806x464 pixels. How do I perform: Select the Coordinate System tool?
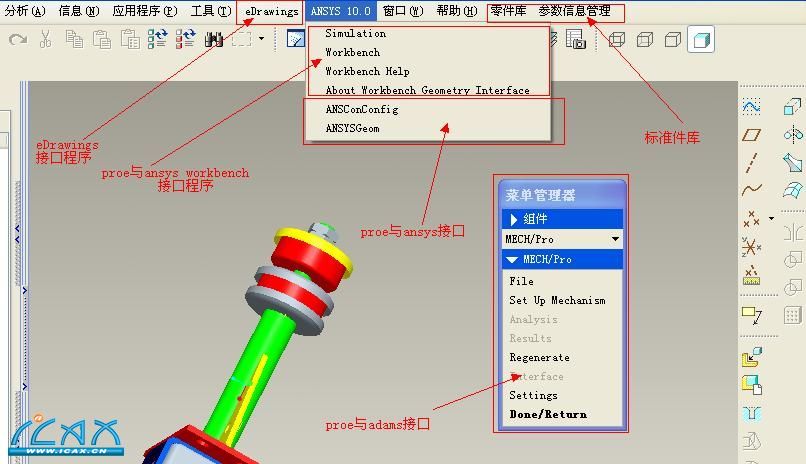coord(752,247)
